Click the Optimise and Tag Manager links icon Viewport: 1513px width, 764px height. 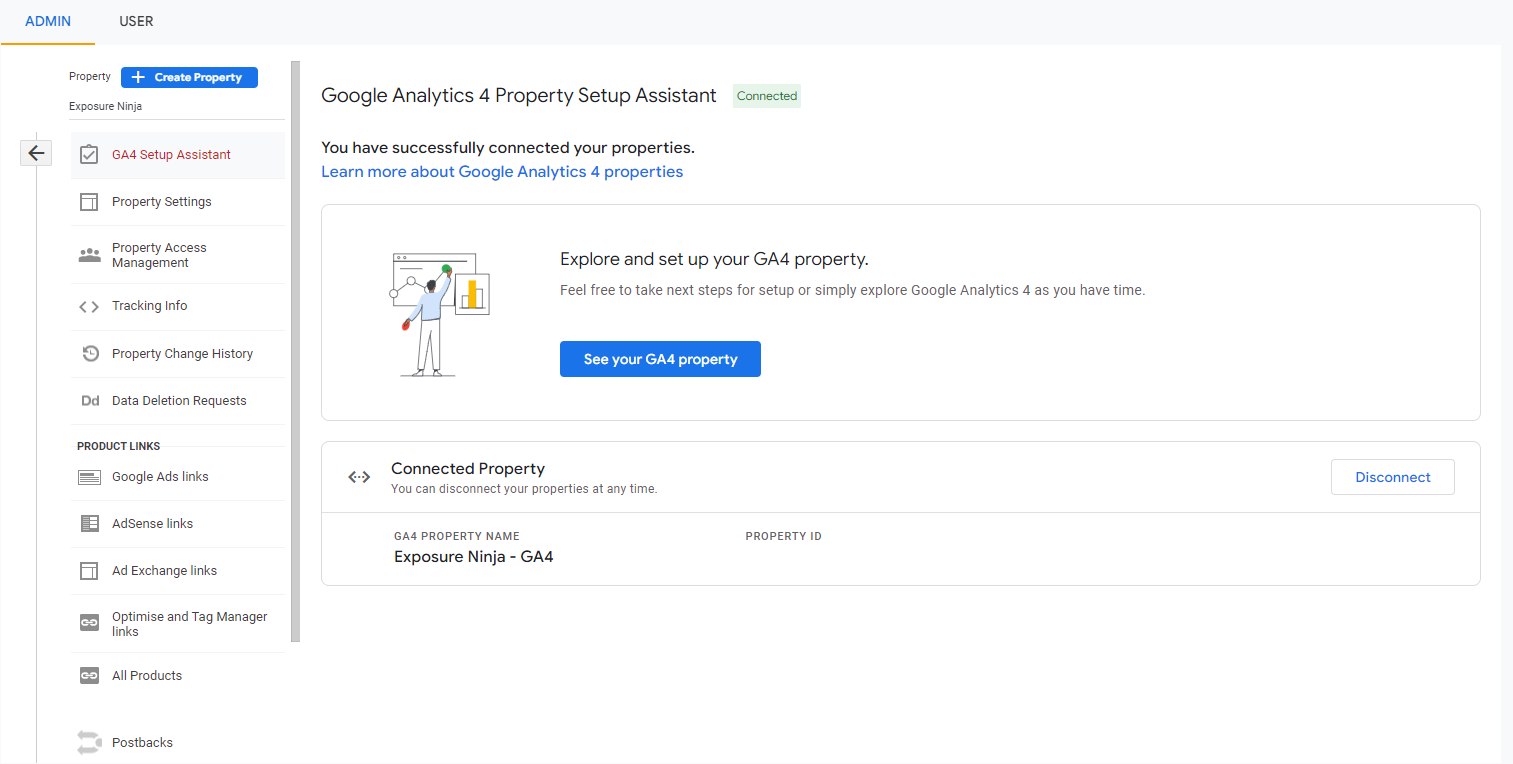pyautogui.click(x=89, y=623)
